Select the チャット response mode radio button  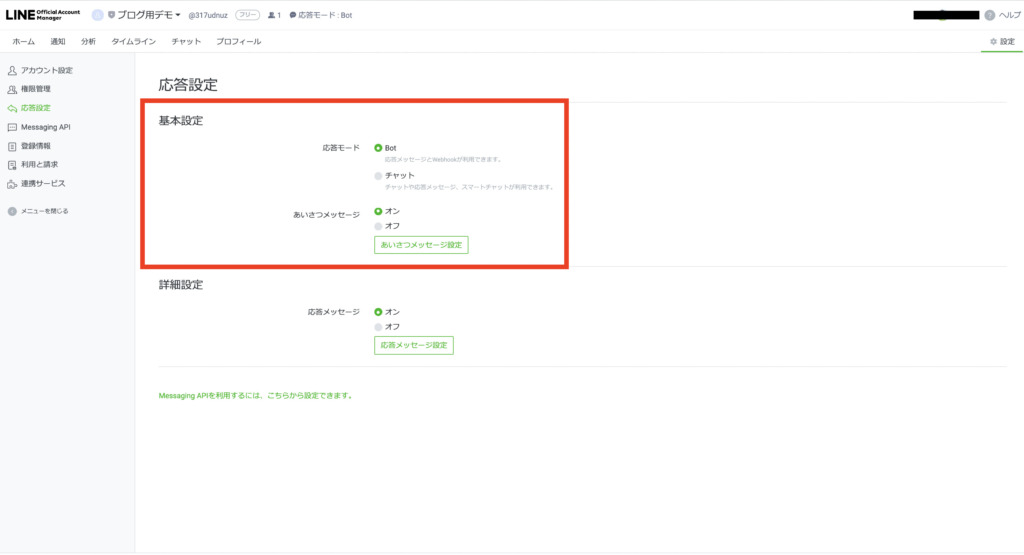point(378,176)
